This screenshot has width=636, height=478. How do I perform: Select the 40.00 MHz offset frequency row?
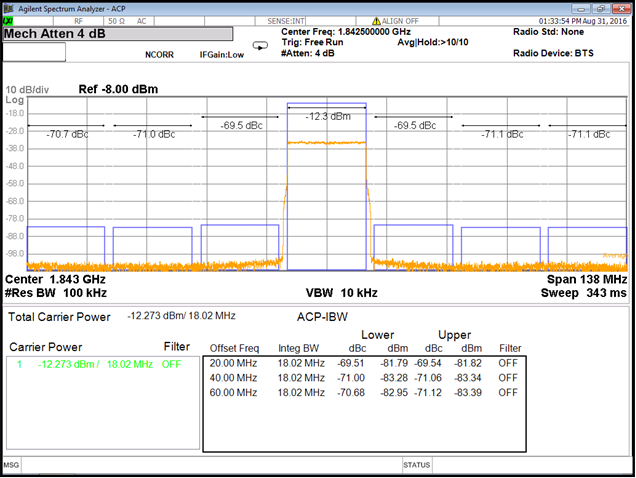tap(235, 378)
